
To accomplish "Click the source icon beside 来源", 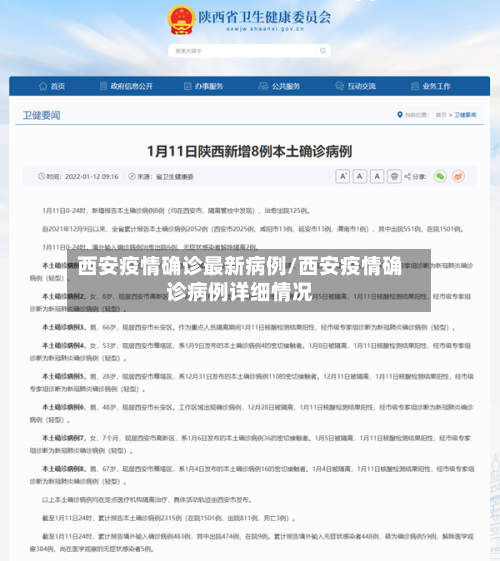I will coord(132,176).
